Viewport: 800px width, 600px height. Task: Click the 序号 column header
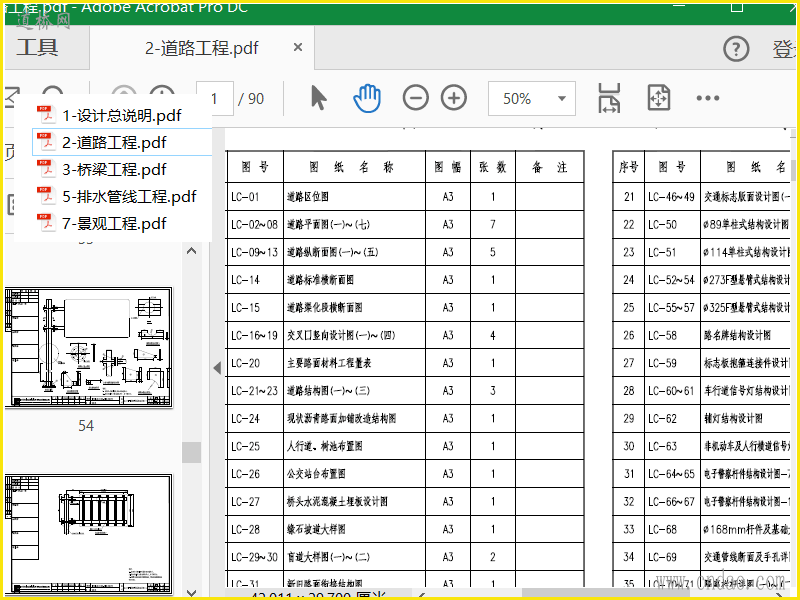tap(629, 167)
